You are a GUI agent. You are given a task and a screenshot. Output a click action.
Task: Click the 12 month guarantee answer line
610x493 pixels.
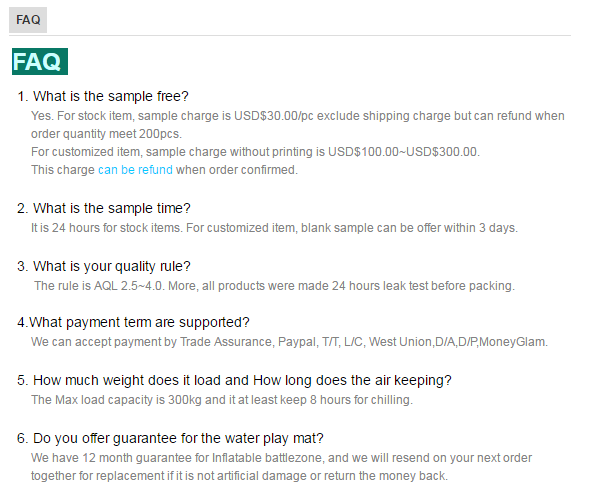281,458
